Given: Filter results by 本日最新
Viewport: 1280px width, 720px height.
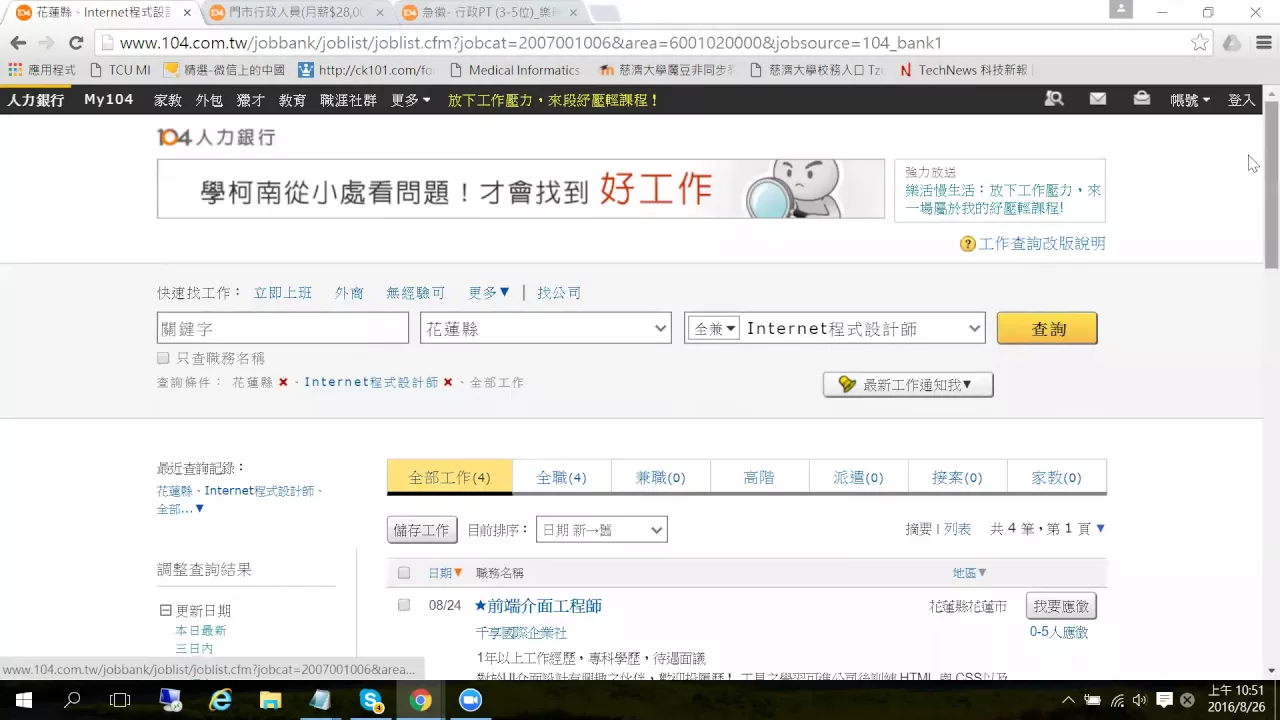Looking at the screenshot, I should coord(201,631).
